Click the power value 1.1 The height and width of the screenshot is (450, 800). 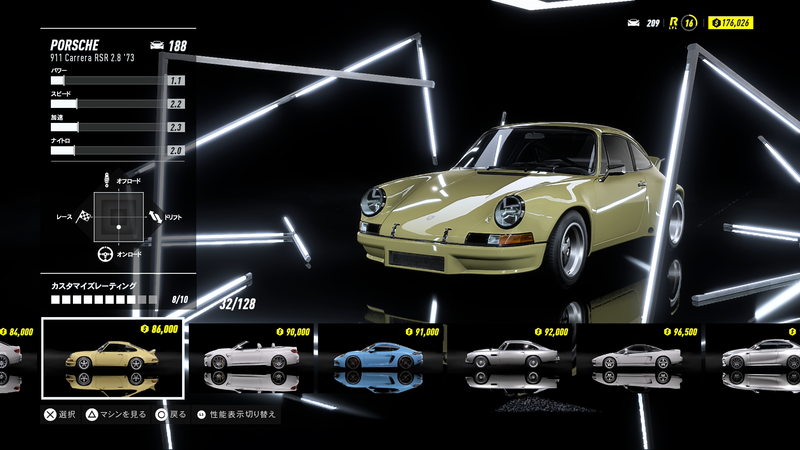point(176,81)
